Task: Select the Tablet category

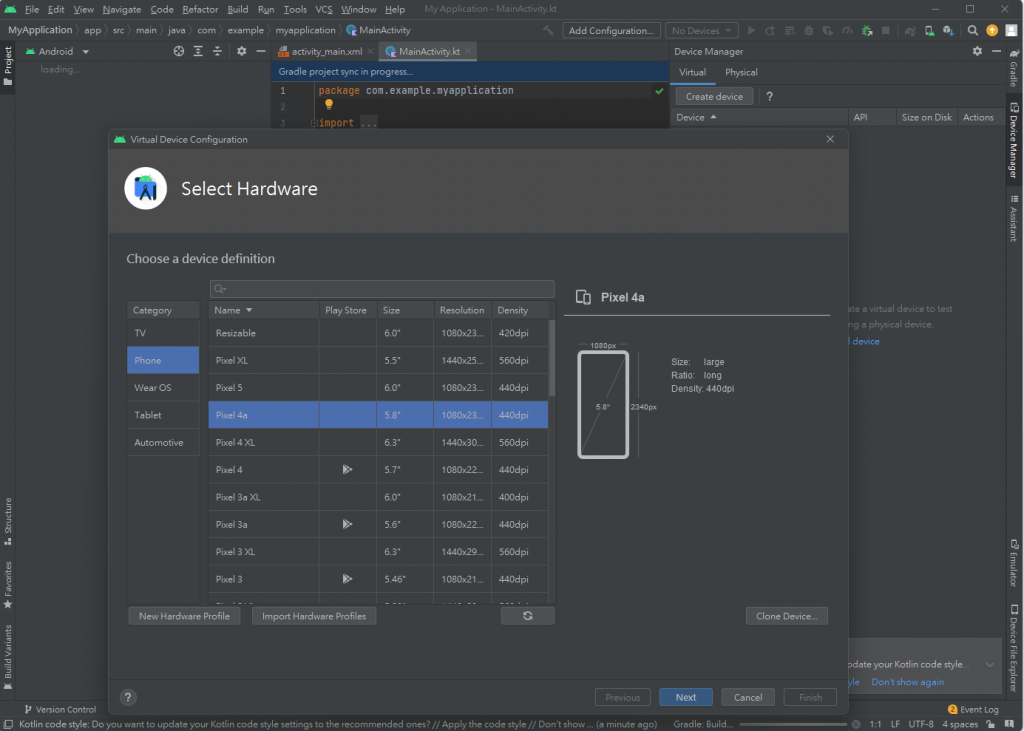Action: click(163, 415)
